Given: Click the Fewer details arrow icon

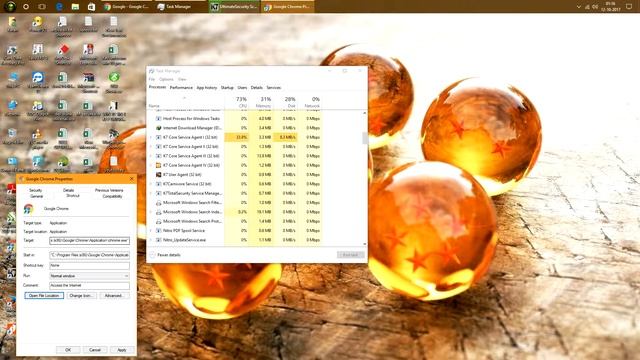Looking at the screenshot, I should click(x=152, y=255).
